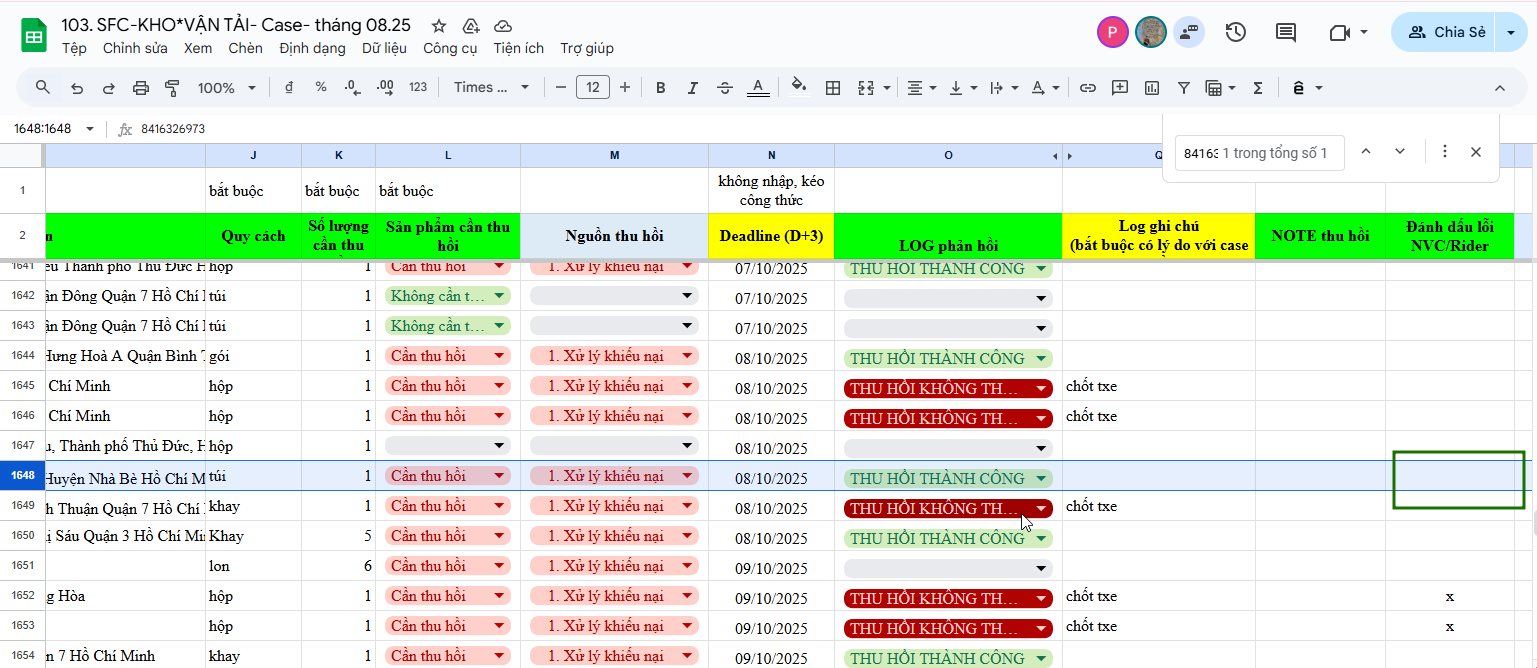Open the fill color picker
The height and width of the screenshot is (668, 1537).
(799, 87)
